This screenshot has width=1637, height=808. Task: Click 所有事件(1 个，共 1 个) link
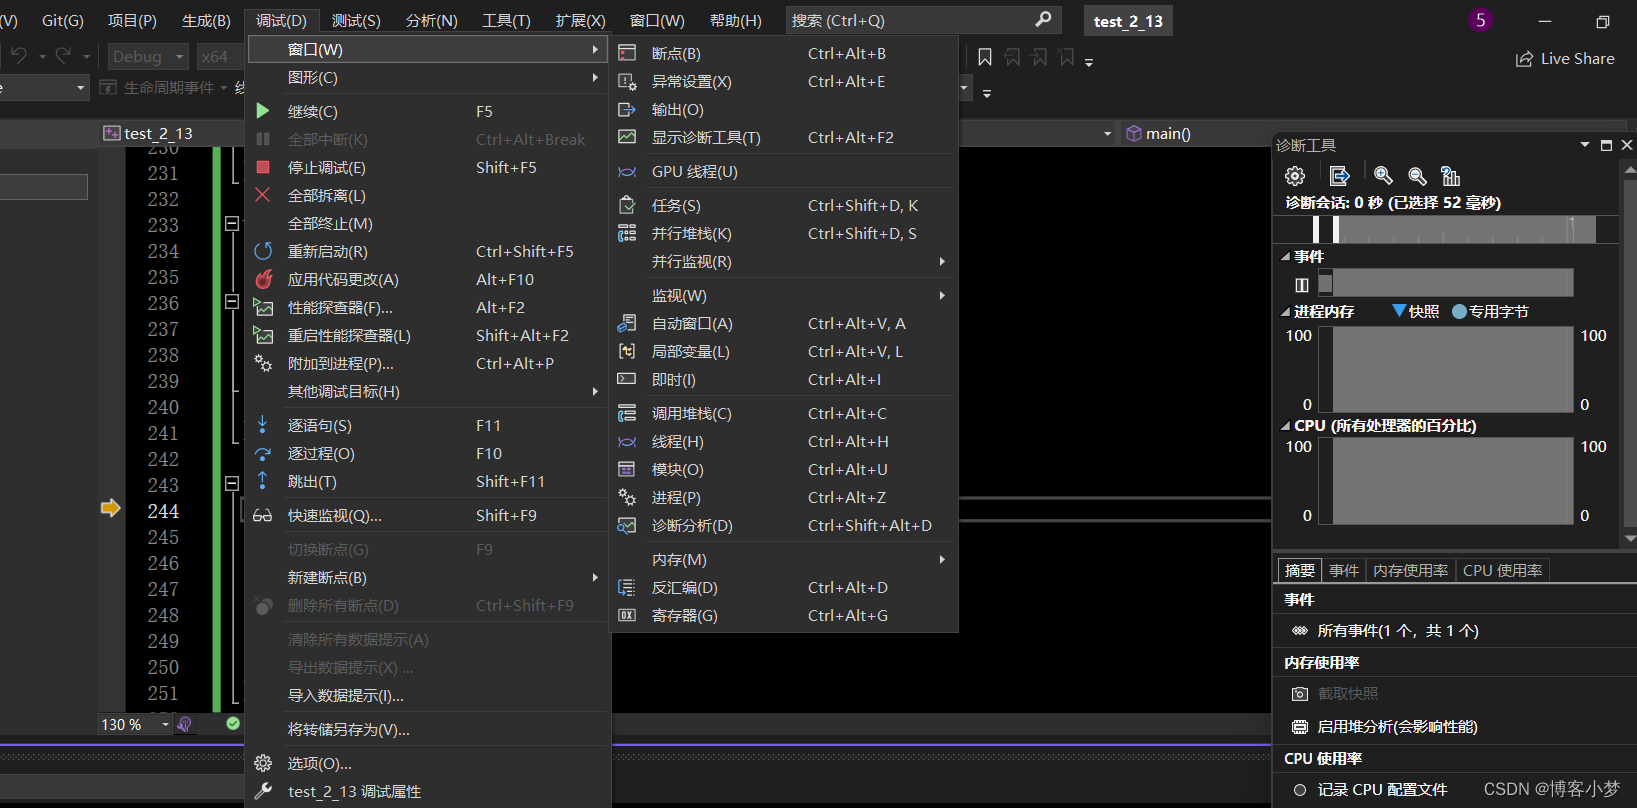coord(1398,631)
